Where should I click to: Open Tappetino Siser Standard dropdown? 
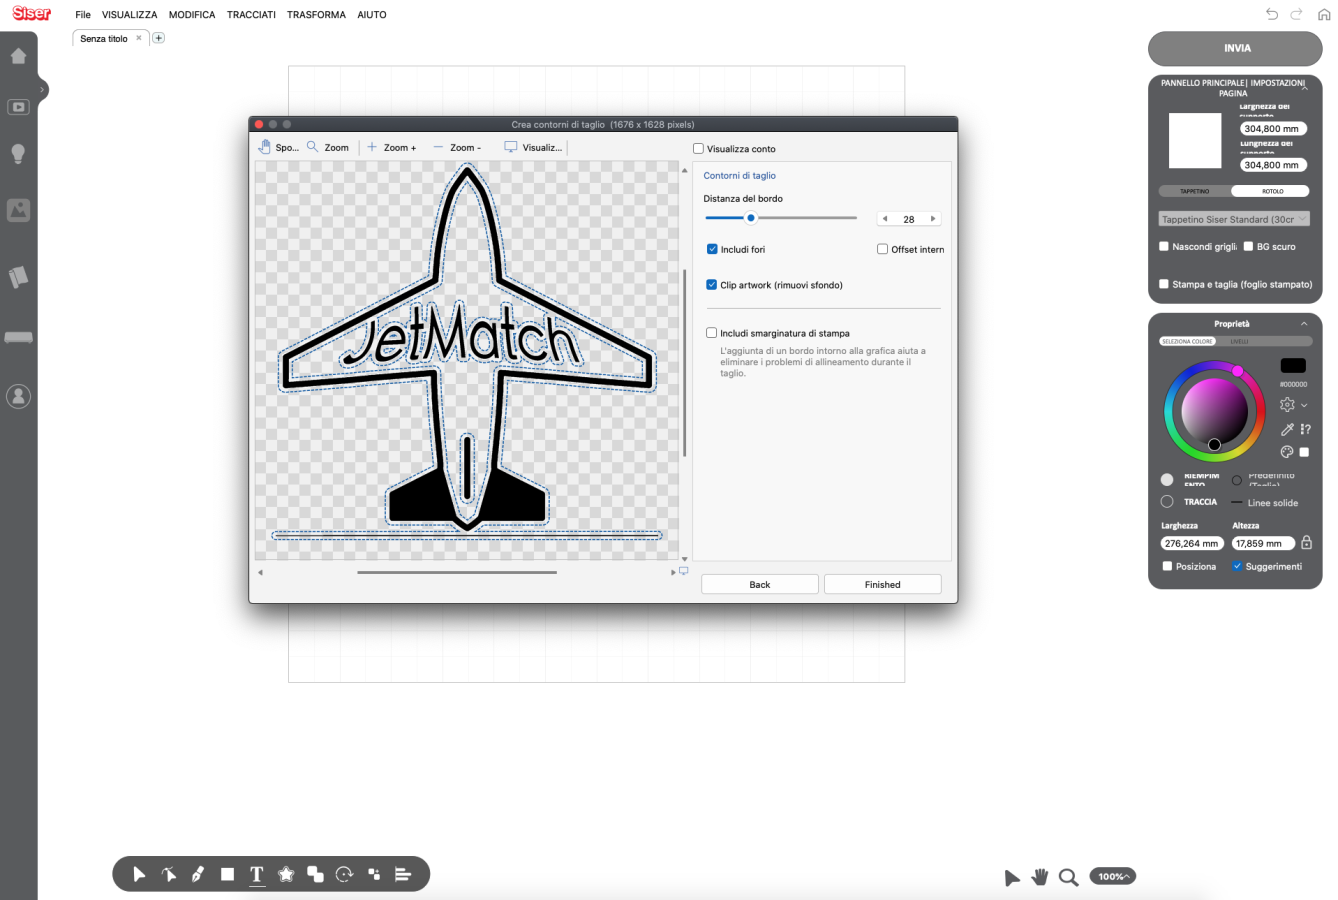click(1234, 219)
